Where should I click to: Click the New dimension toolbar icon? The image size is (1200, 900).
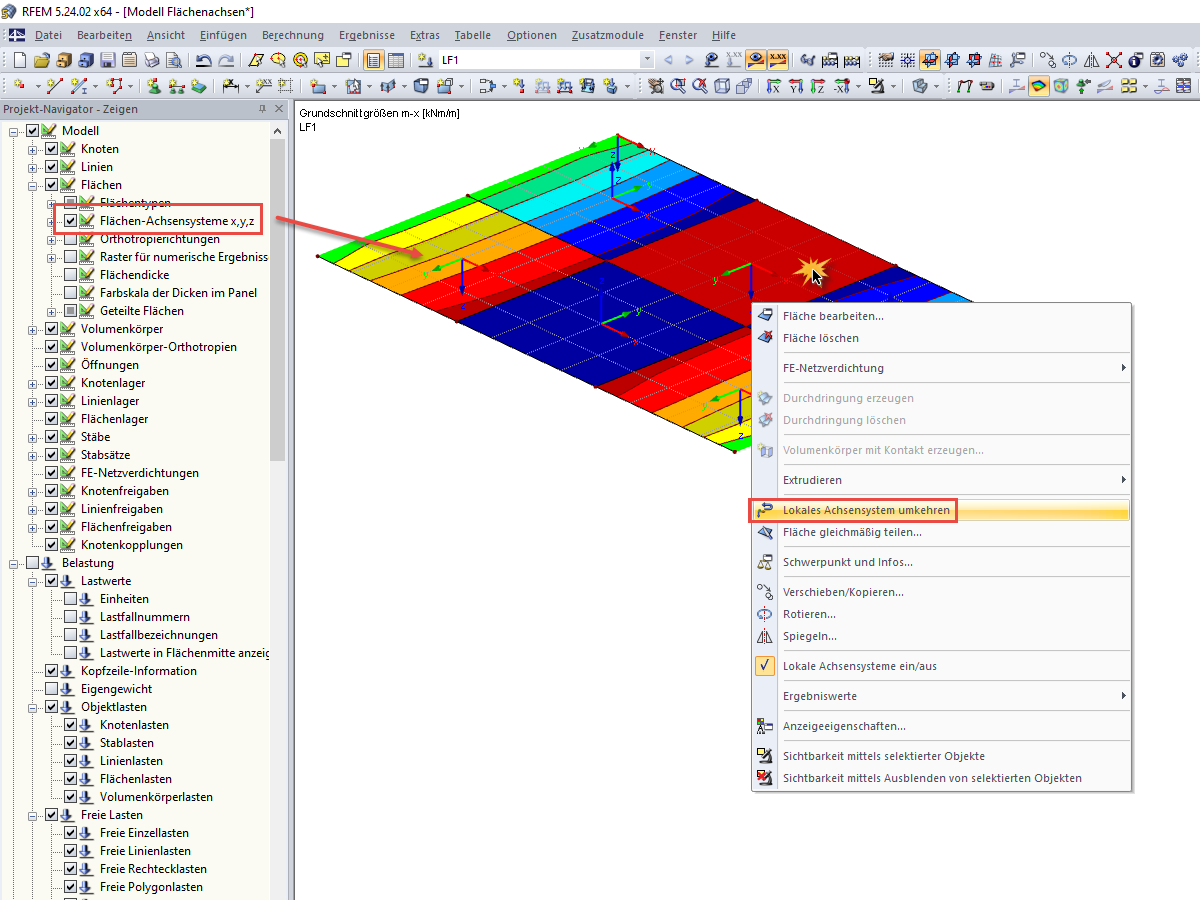click(233, 86)
